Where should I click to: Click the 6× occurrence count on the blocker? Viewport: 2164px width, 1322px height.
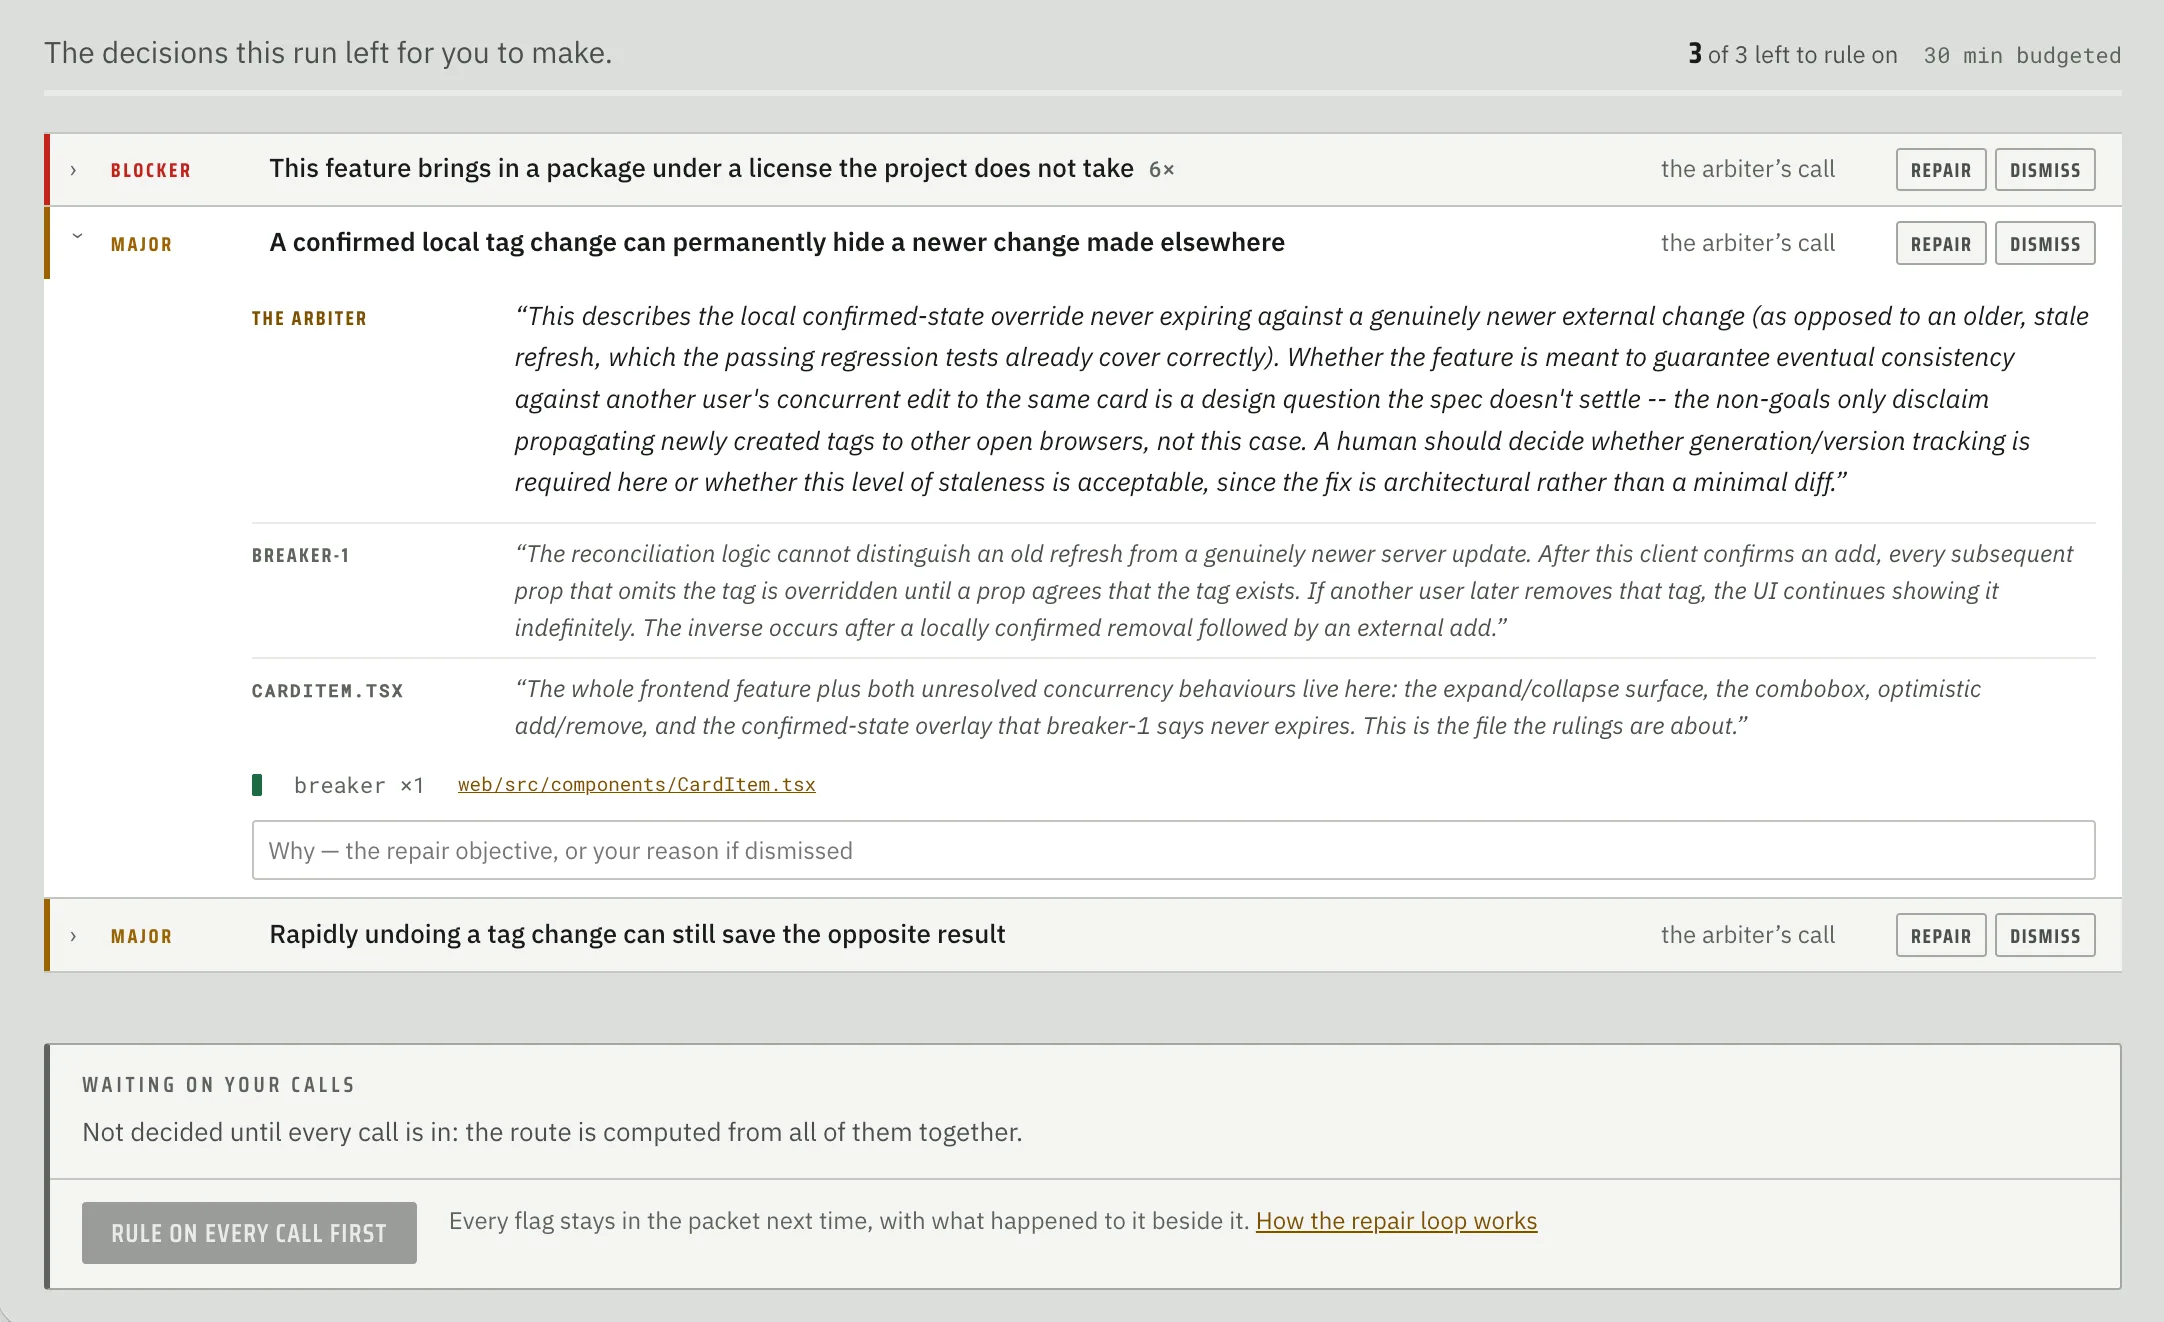click(1161, 170)
